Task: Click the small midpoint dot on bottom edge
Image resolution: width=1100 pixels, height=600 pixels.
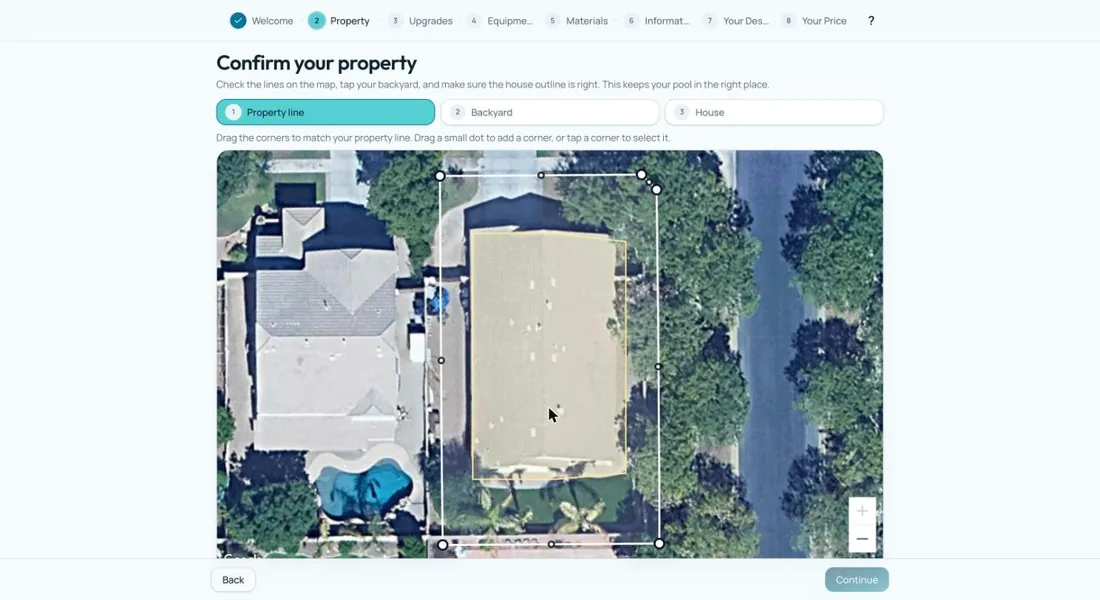Action: [x=551, y=544]
